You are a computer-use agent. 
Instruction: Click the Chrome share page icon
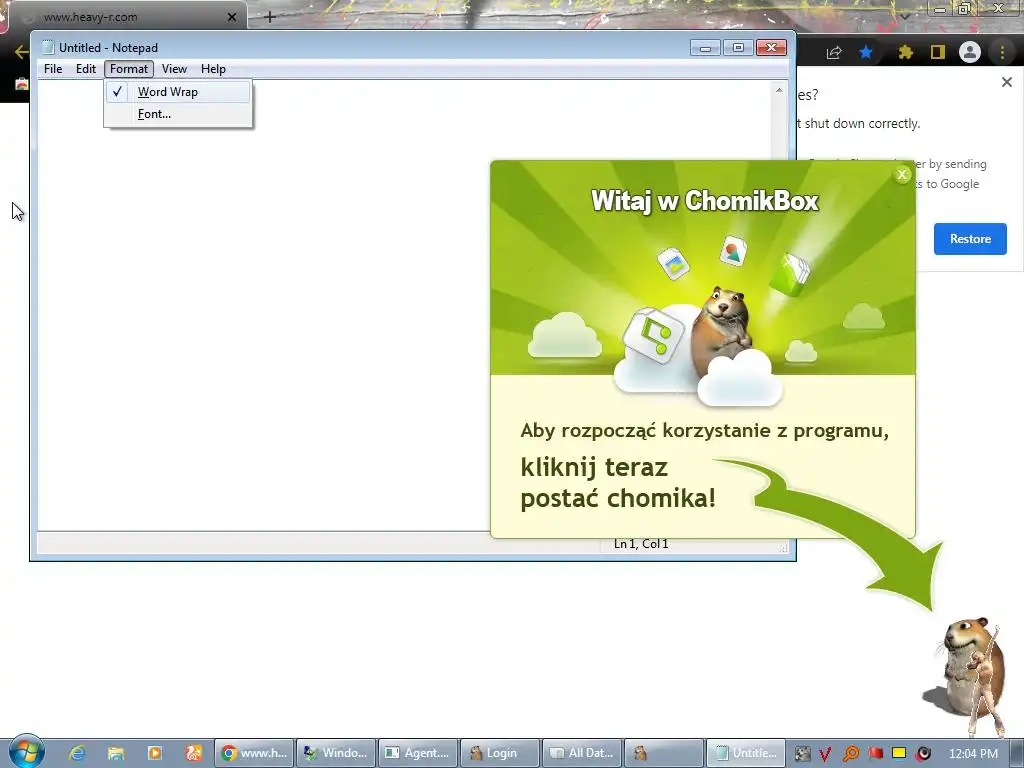(834, 53)
